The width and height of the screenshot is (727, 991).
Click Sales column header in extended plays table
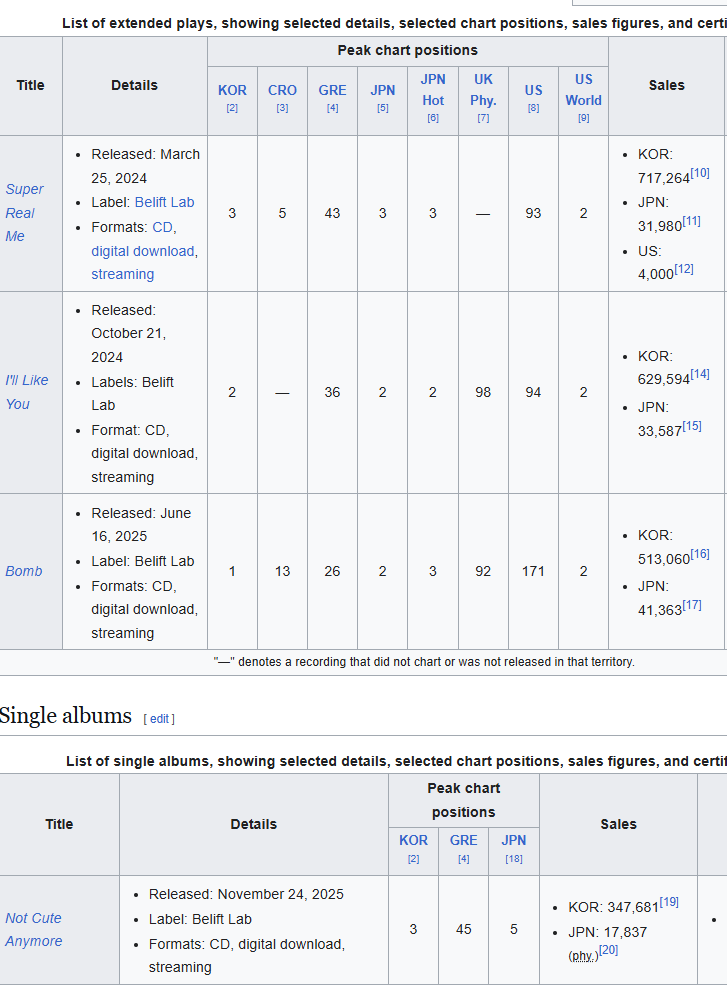(666, 85)
